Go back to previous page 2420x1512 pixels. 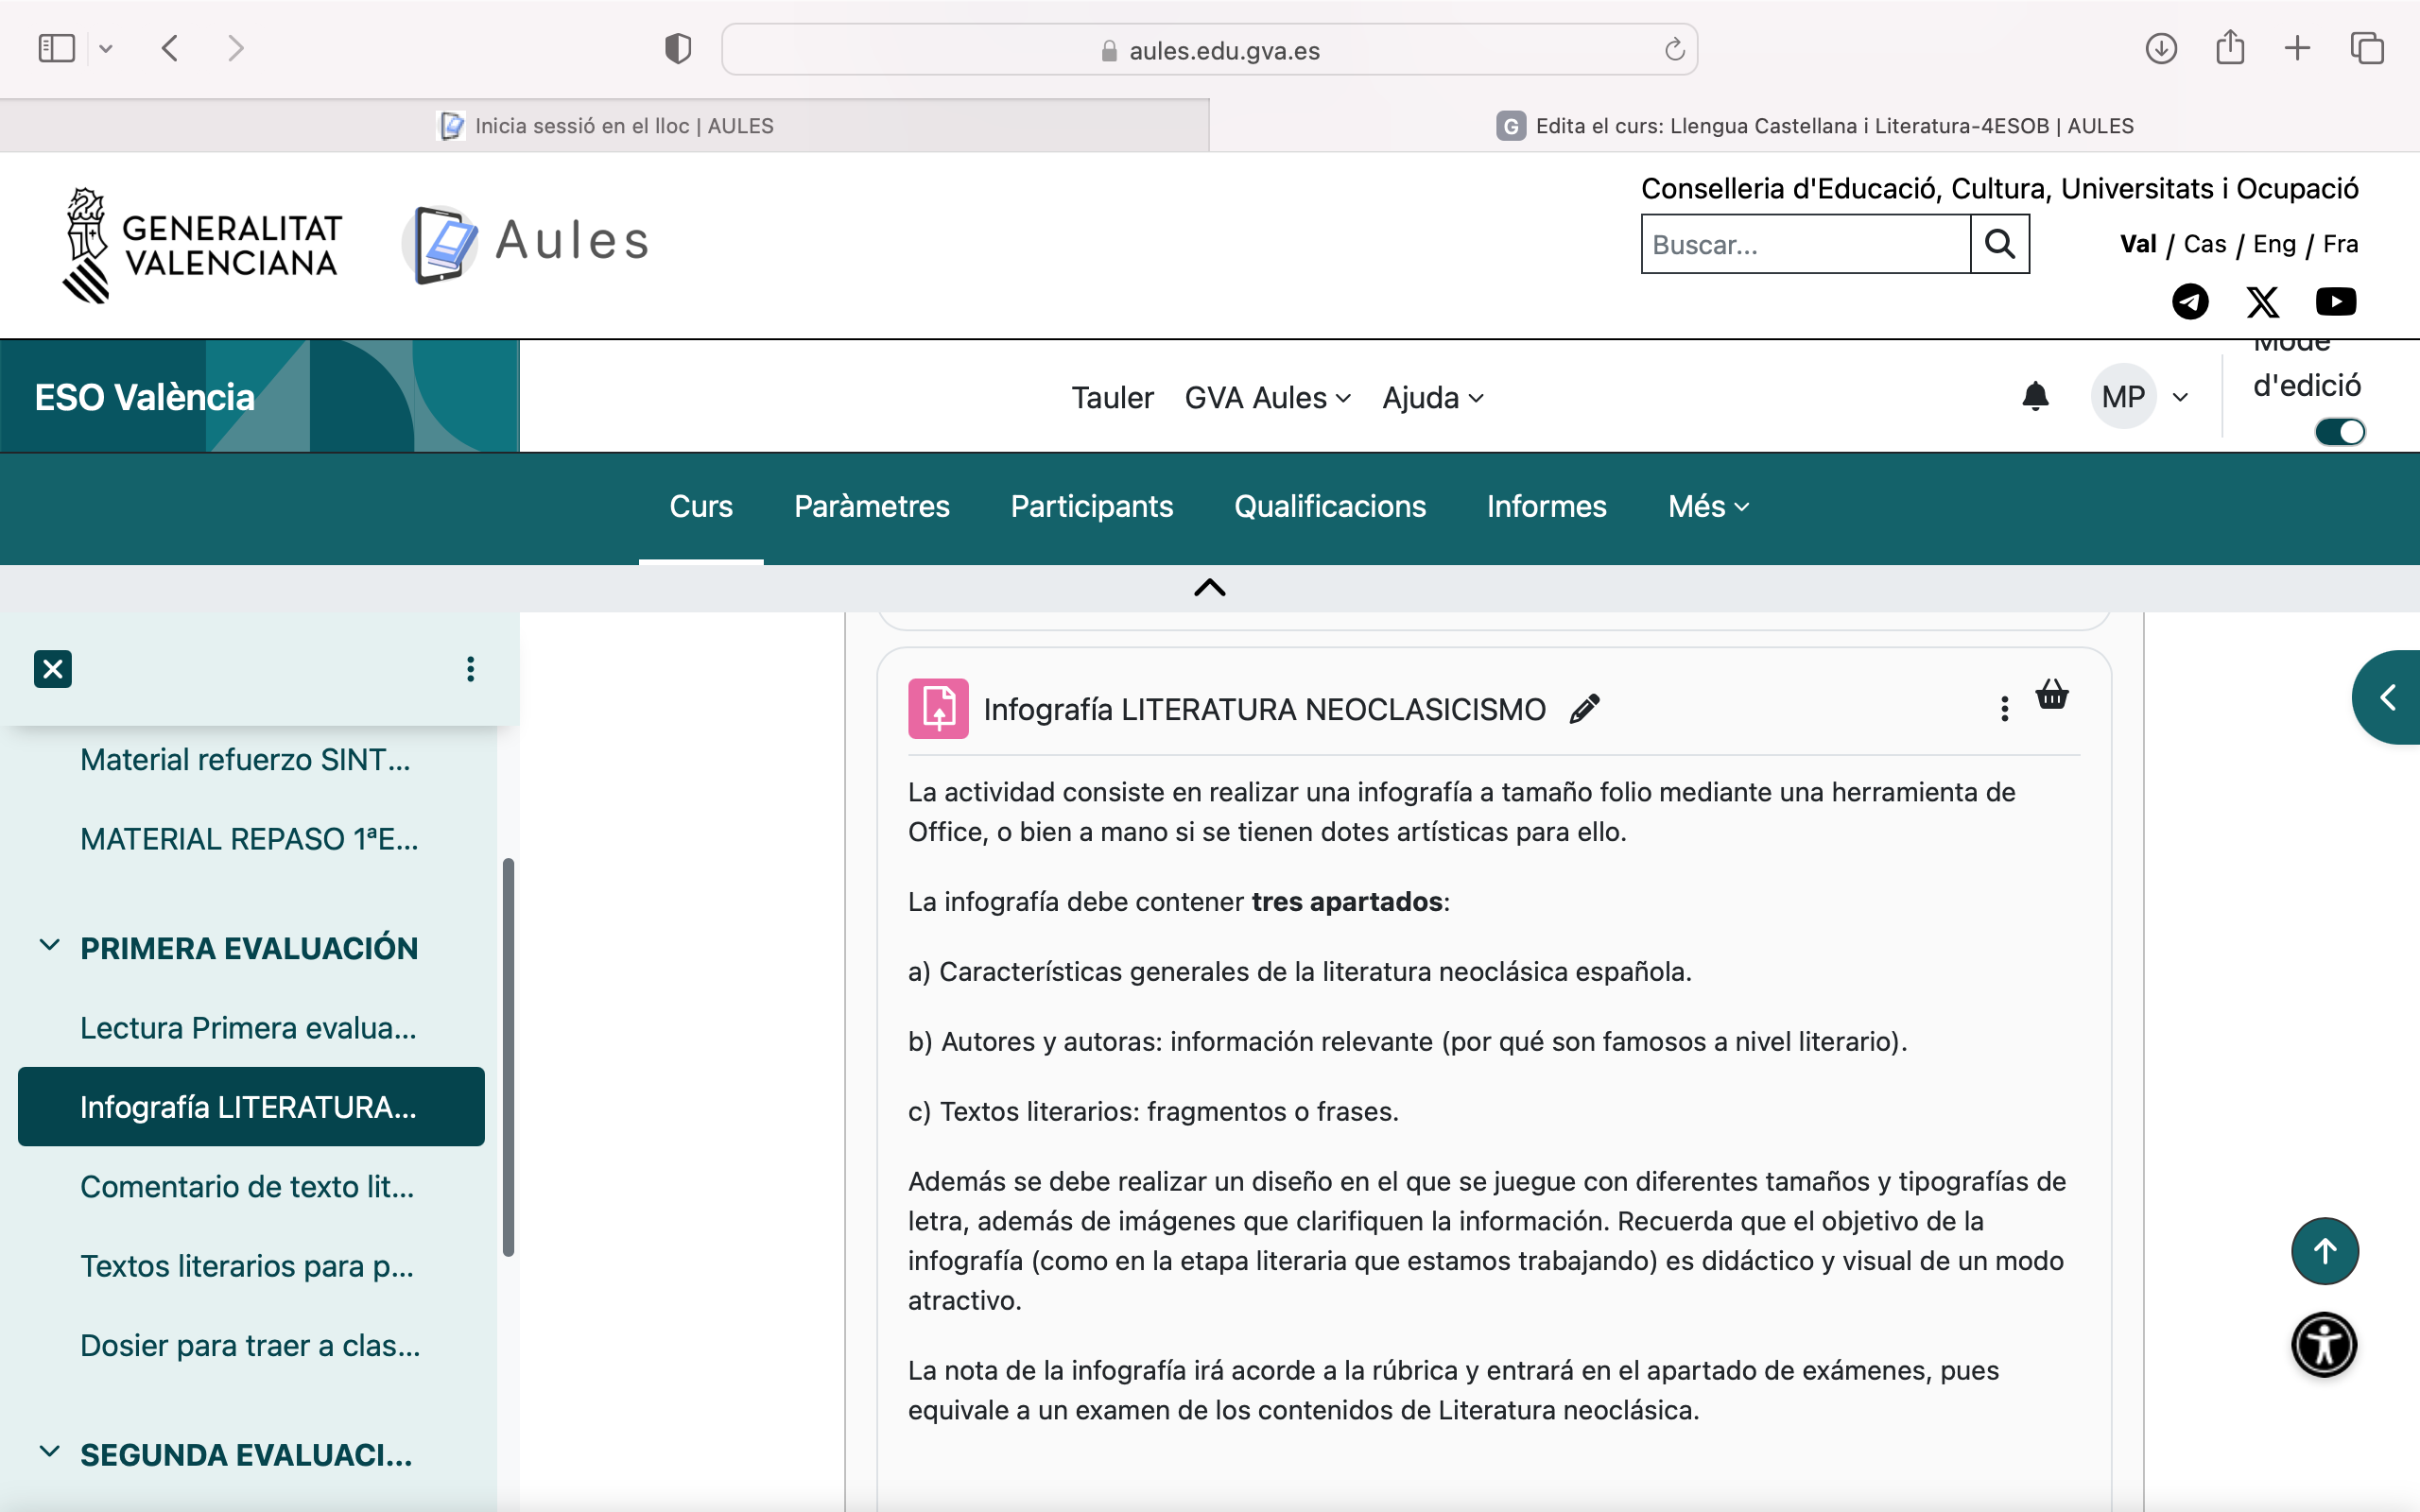[x=170, y=48]
